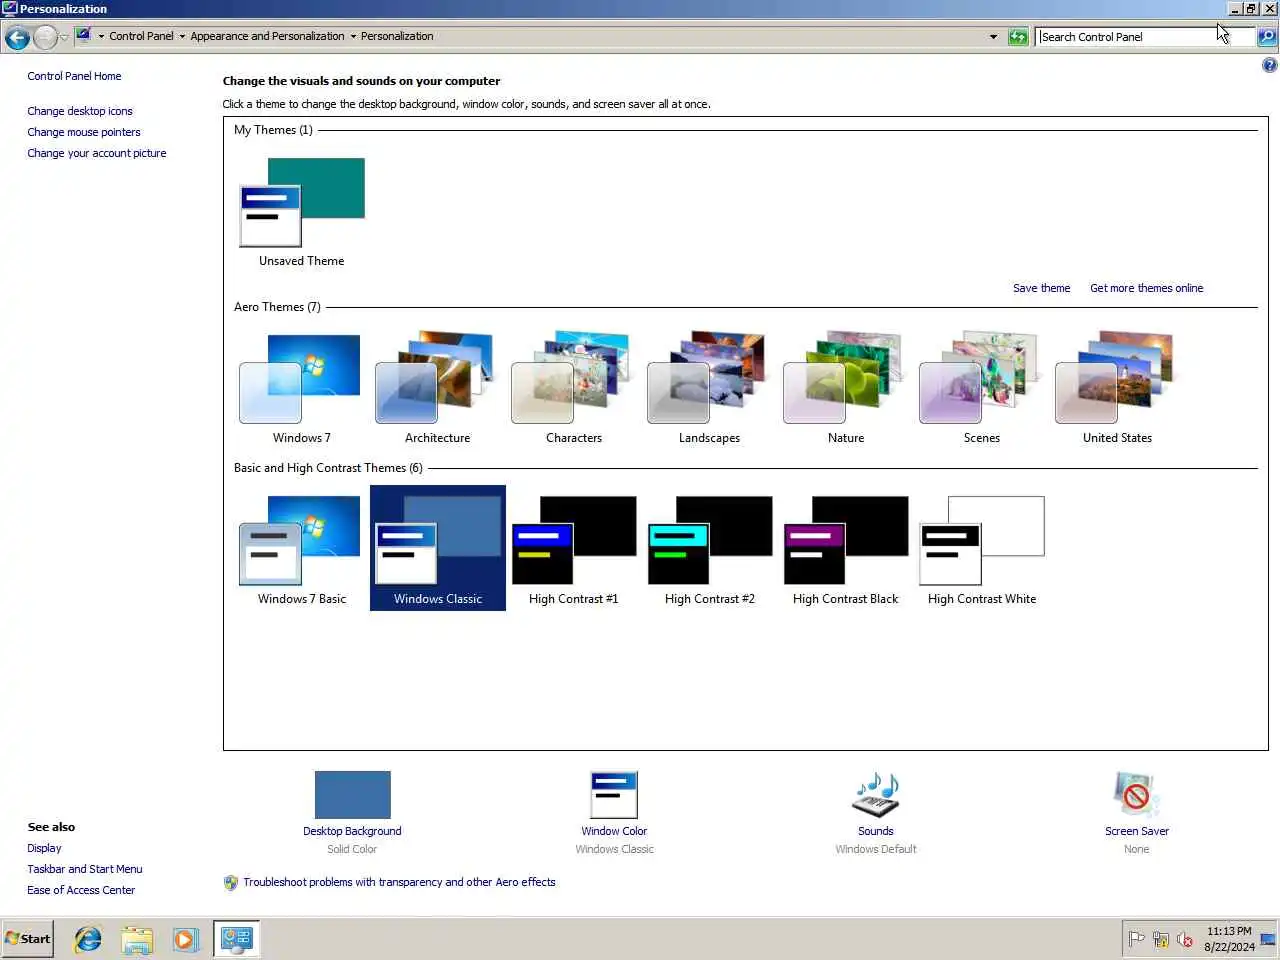Screen dimensions: 1280x960
Task: Click the Control Panel taskbar button
Action: tap(236, 939)
